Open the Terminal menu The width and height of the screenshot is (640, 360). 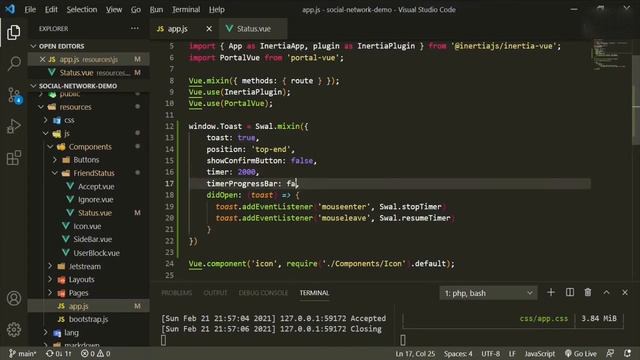pos(186,9)
